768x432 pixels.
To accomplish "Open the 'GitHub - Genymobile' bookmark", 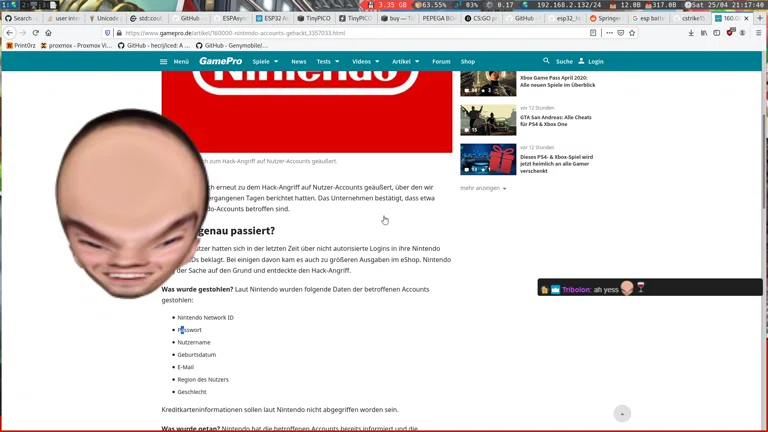I will pos(232,46).
